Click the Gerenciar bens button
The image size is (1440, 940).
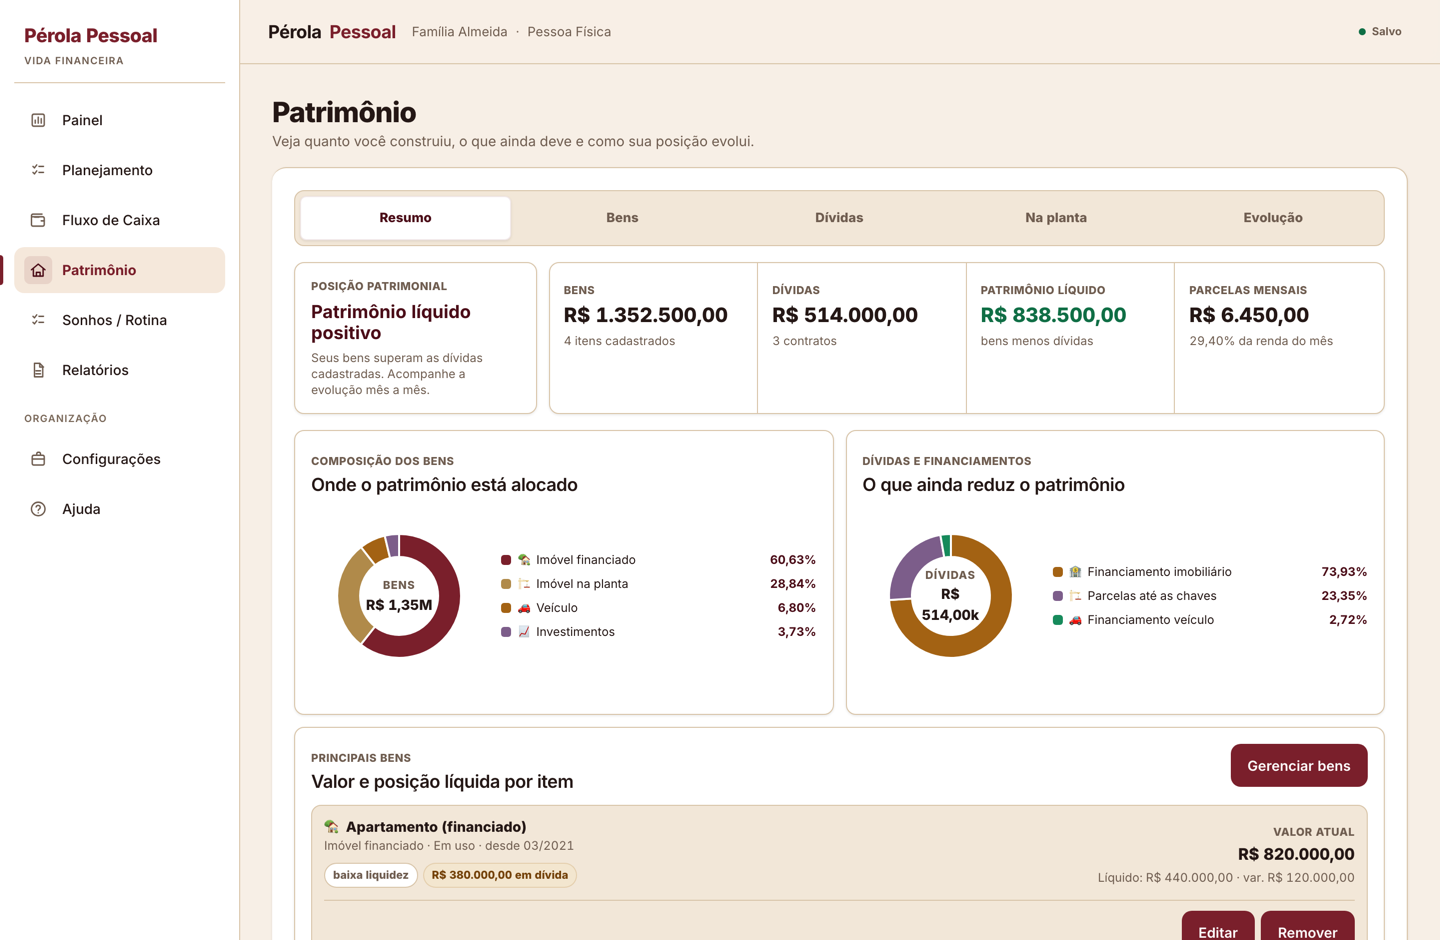1299,766
